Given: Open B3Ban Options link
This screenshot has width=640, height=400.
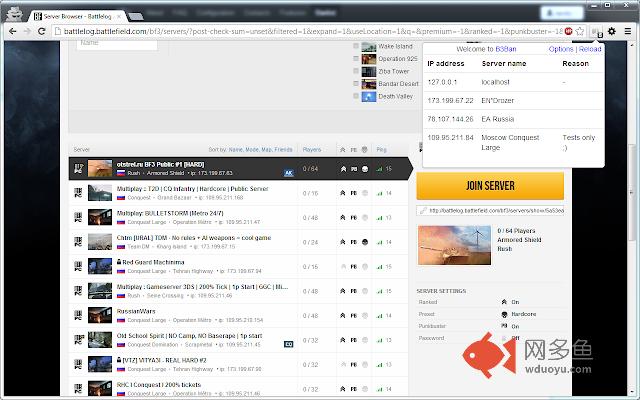Looking at the screenshot, I should (x=561, y=49).
